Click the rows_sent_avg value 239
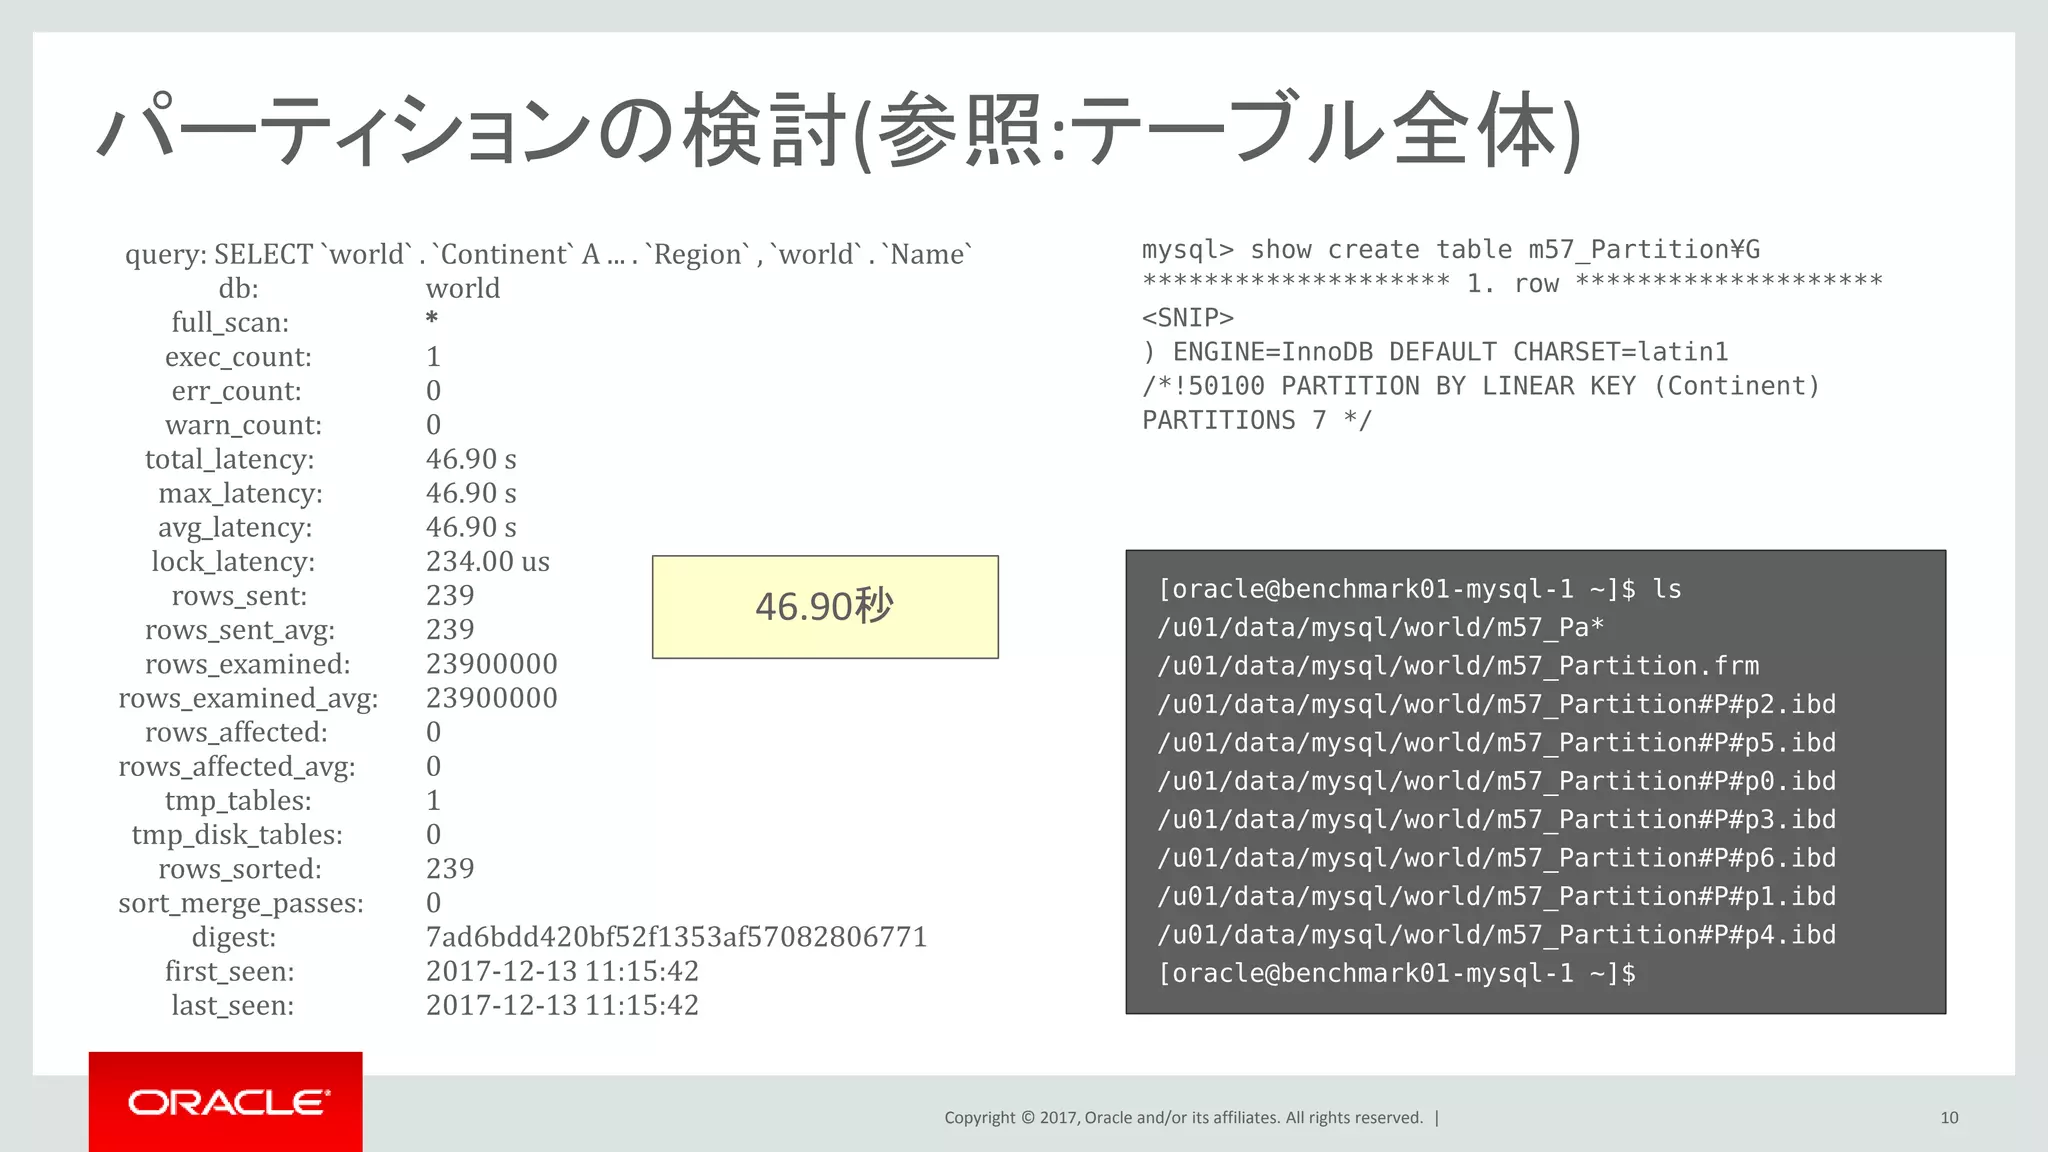The height and width of the screenshot is (1152, 2048). 450,629
